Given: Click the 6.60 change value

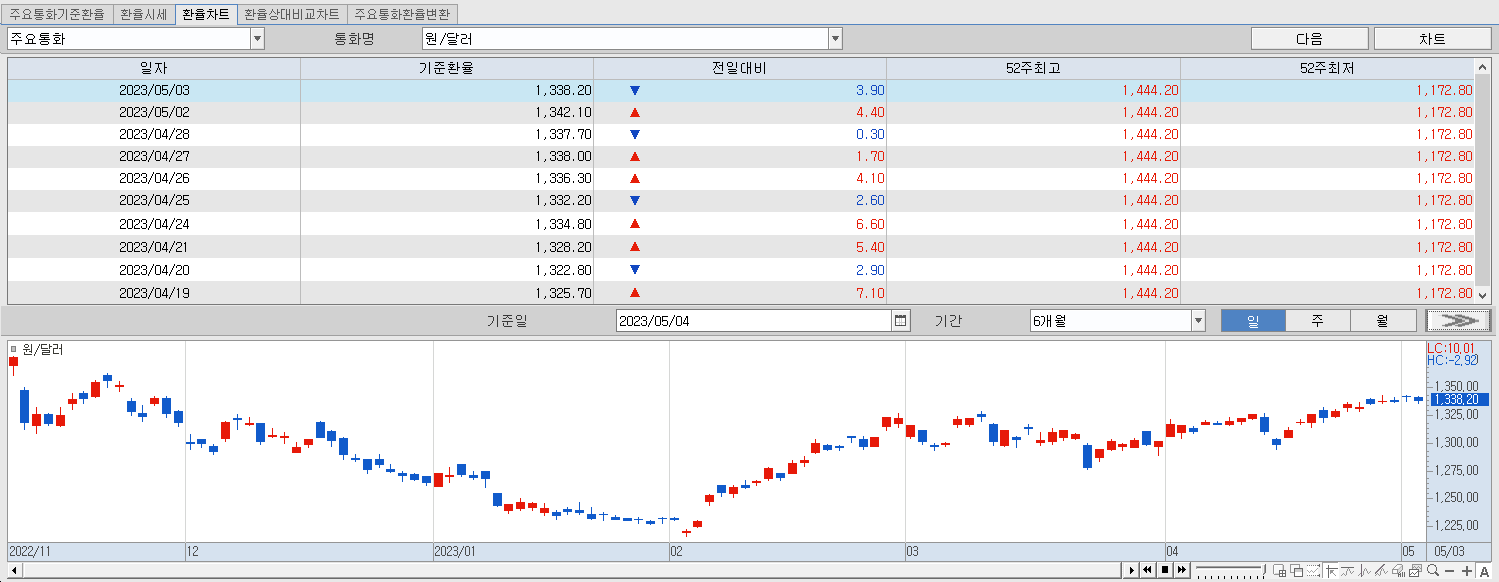Looking at the screenshot, I should (870, 224).
